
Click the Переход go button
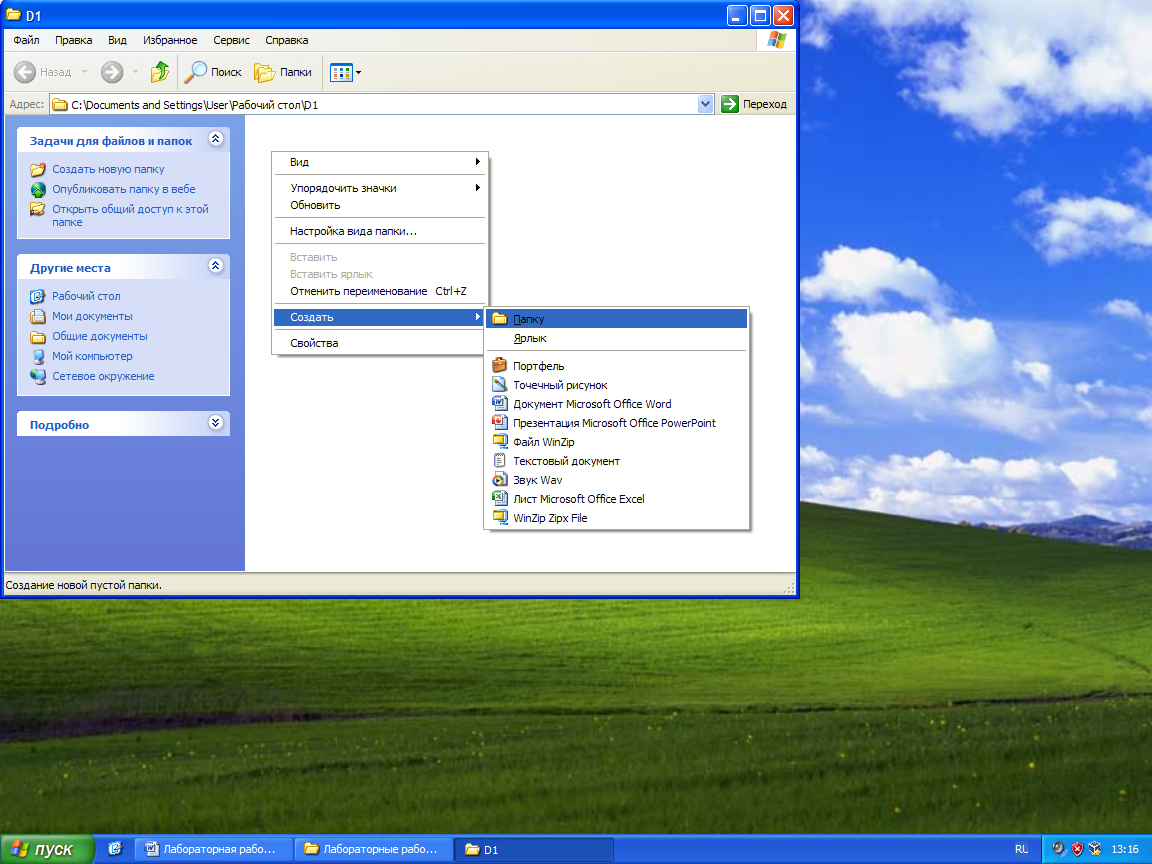click(755, 104)
